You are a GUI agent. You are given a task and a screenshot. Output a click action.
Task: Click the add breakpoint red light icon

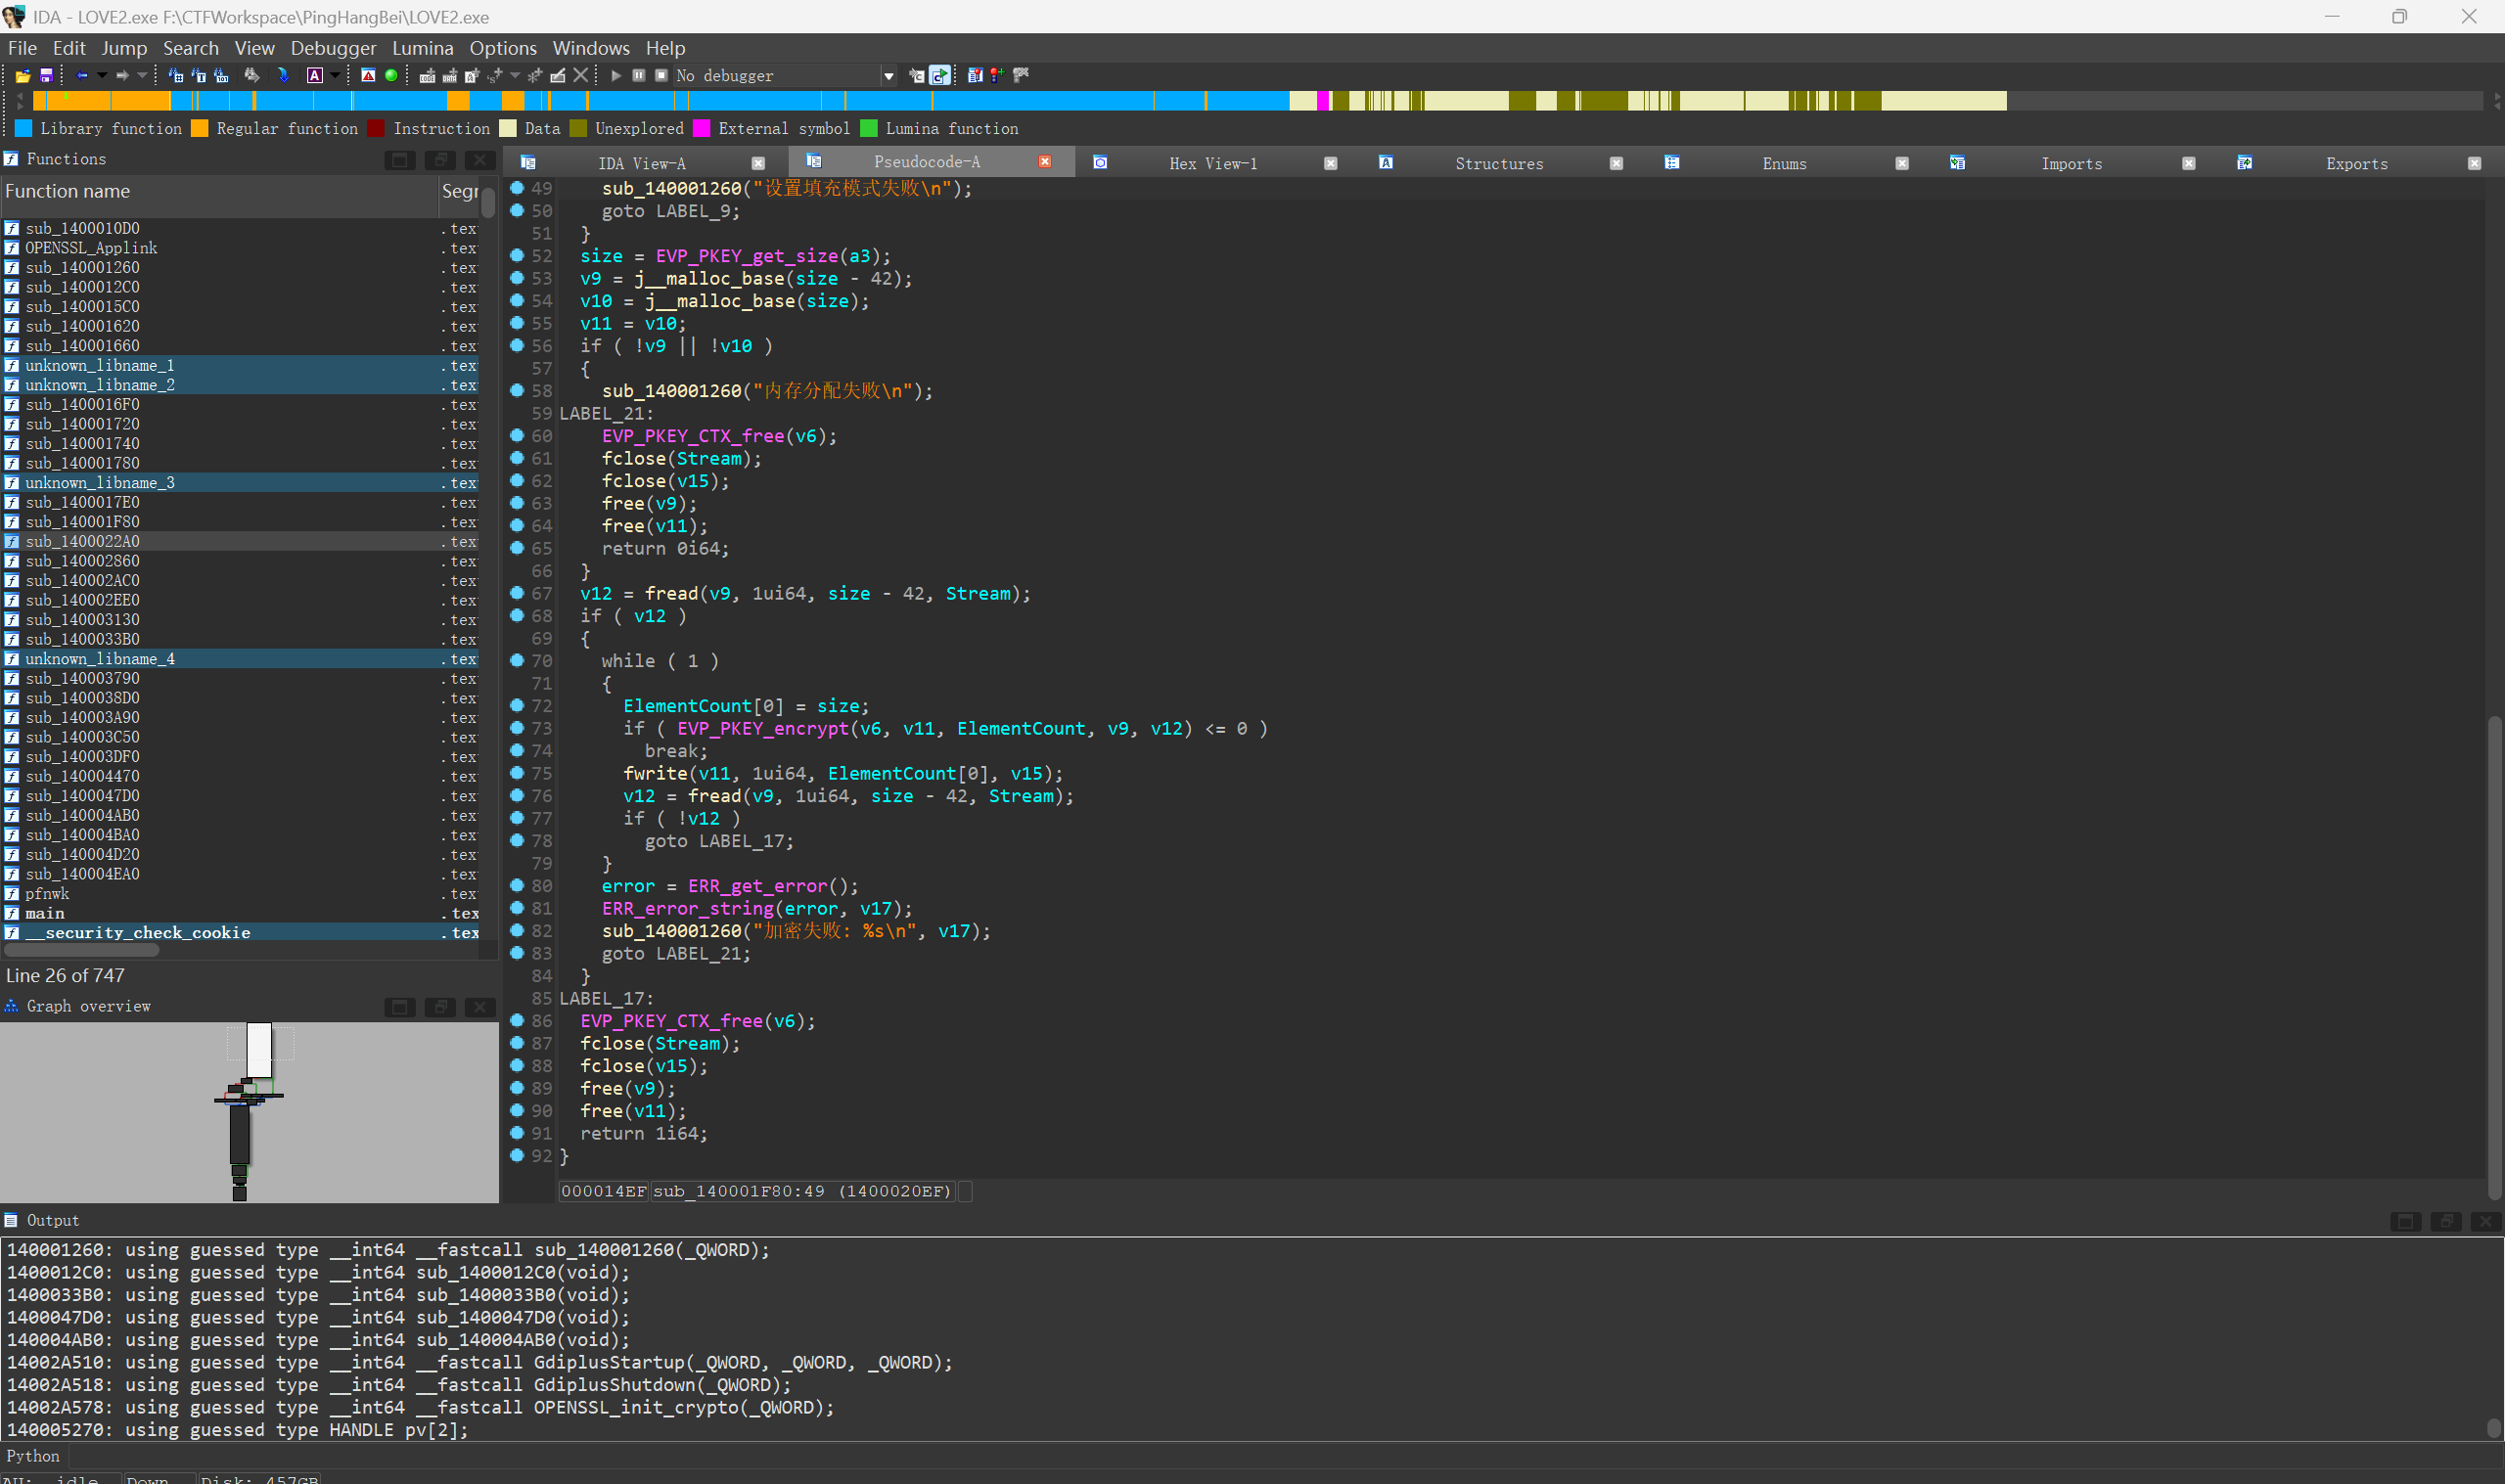997,76
